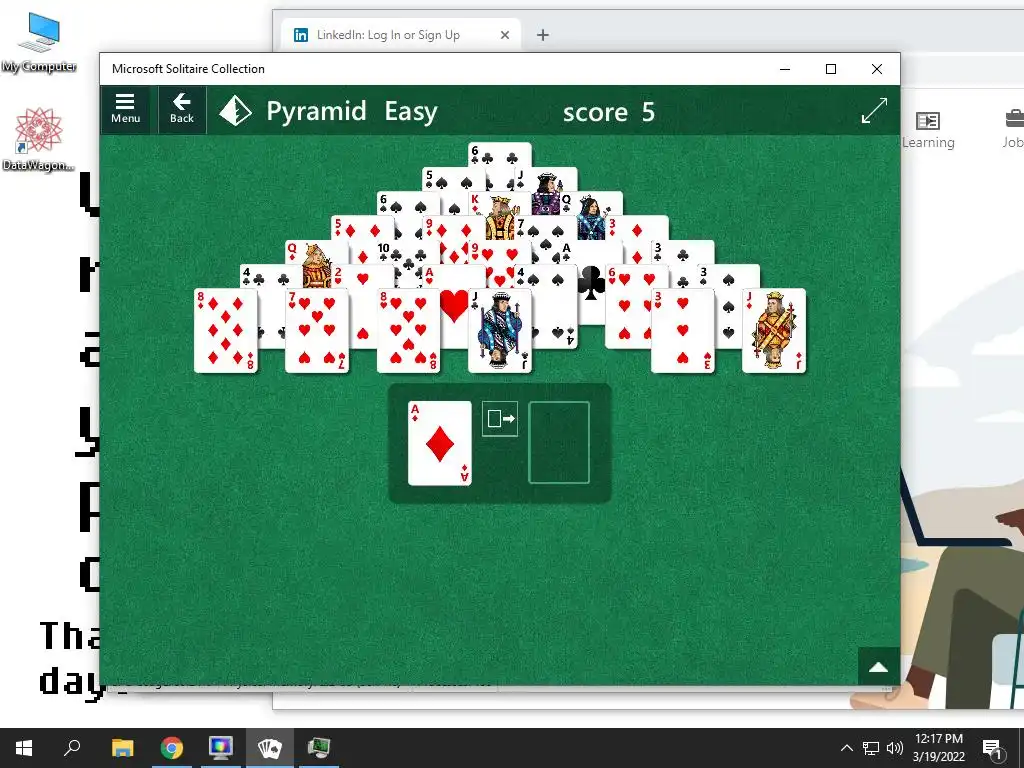
Task: Open the DataWagon desktop shortcut
Action: [x=39, y=138]
